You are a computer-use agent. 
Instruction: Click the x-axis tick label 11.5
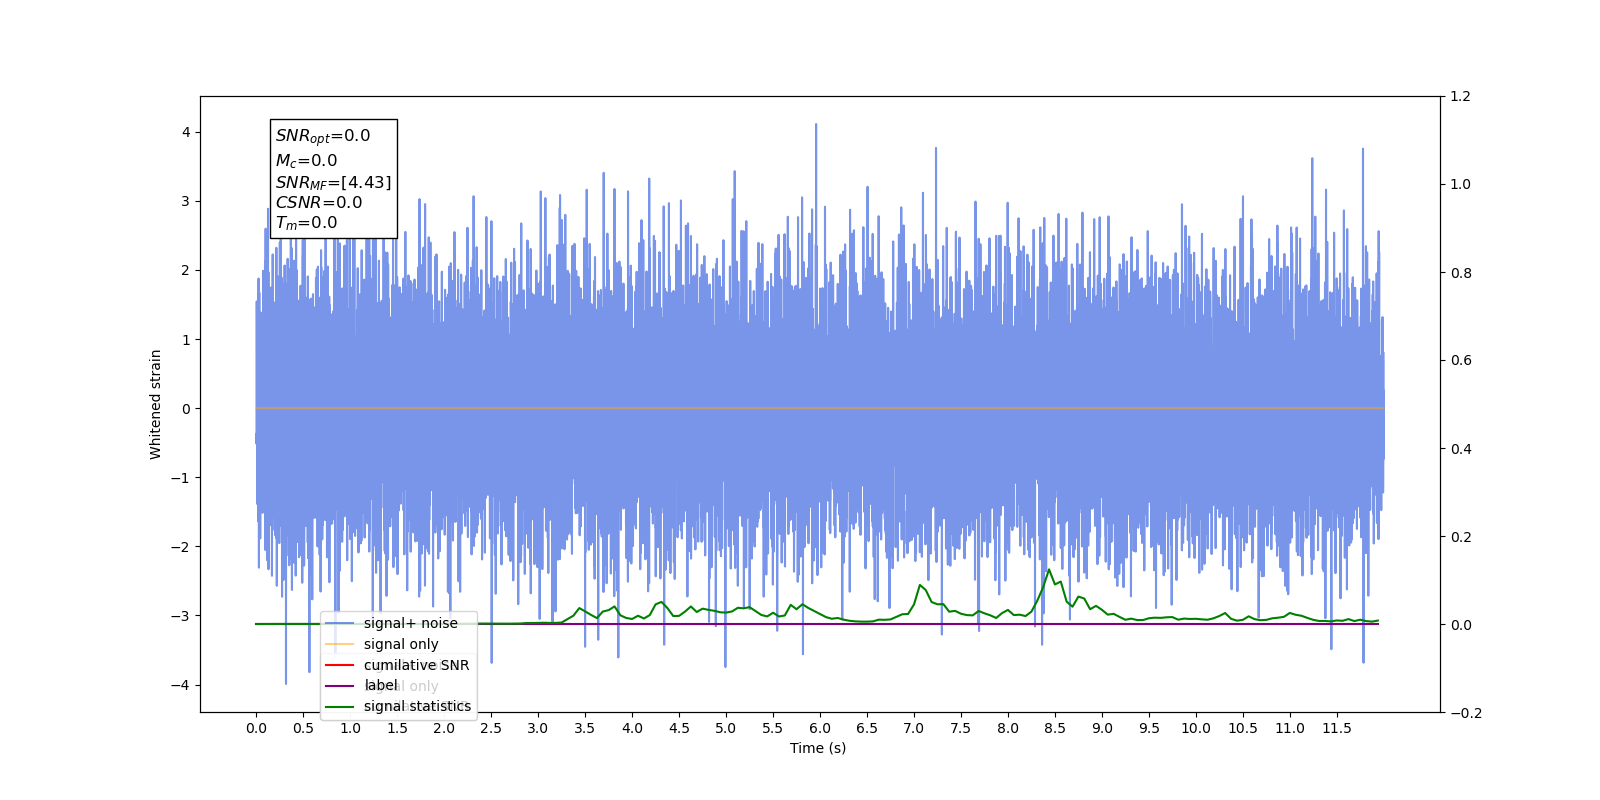[1337, 728]
